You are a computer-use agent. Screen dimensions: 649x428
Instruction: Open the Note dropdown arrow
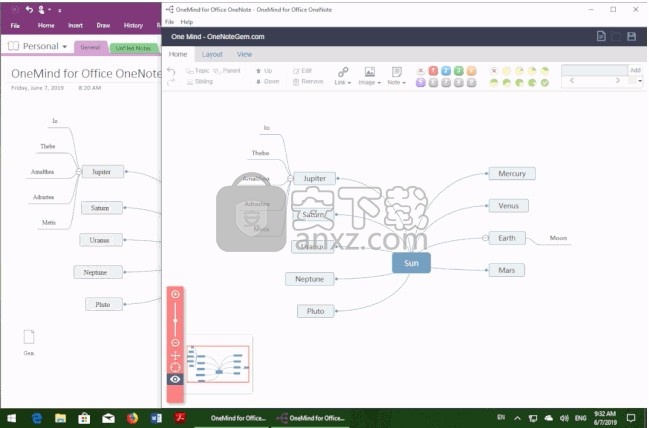404,83
